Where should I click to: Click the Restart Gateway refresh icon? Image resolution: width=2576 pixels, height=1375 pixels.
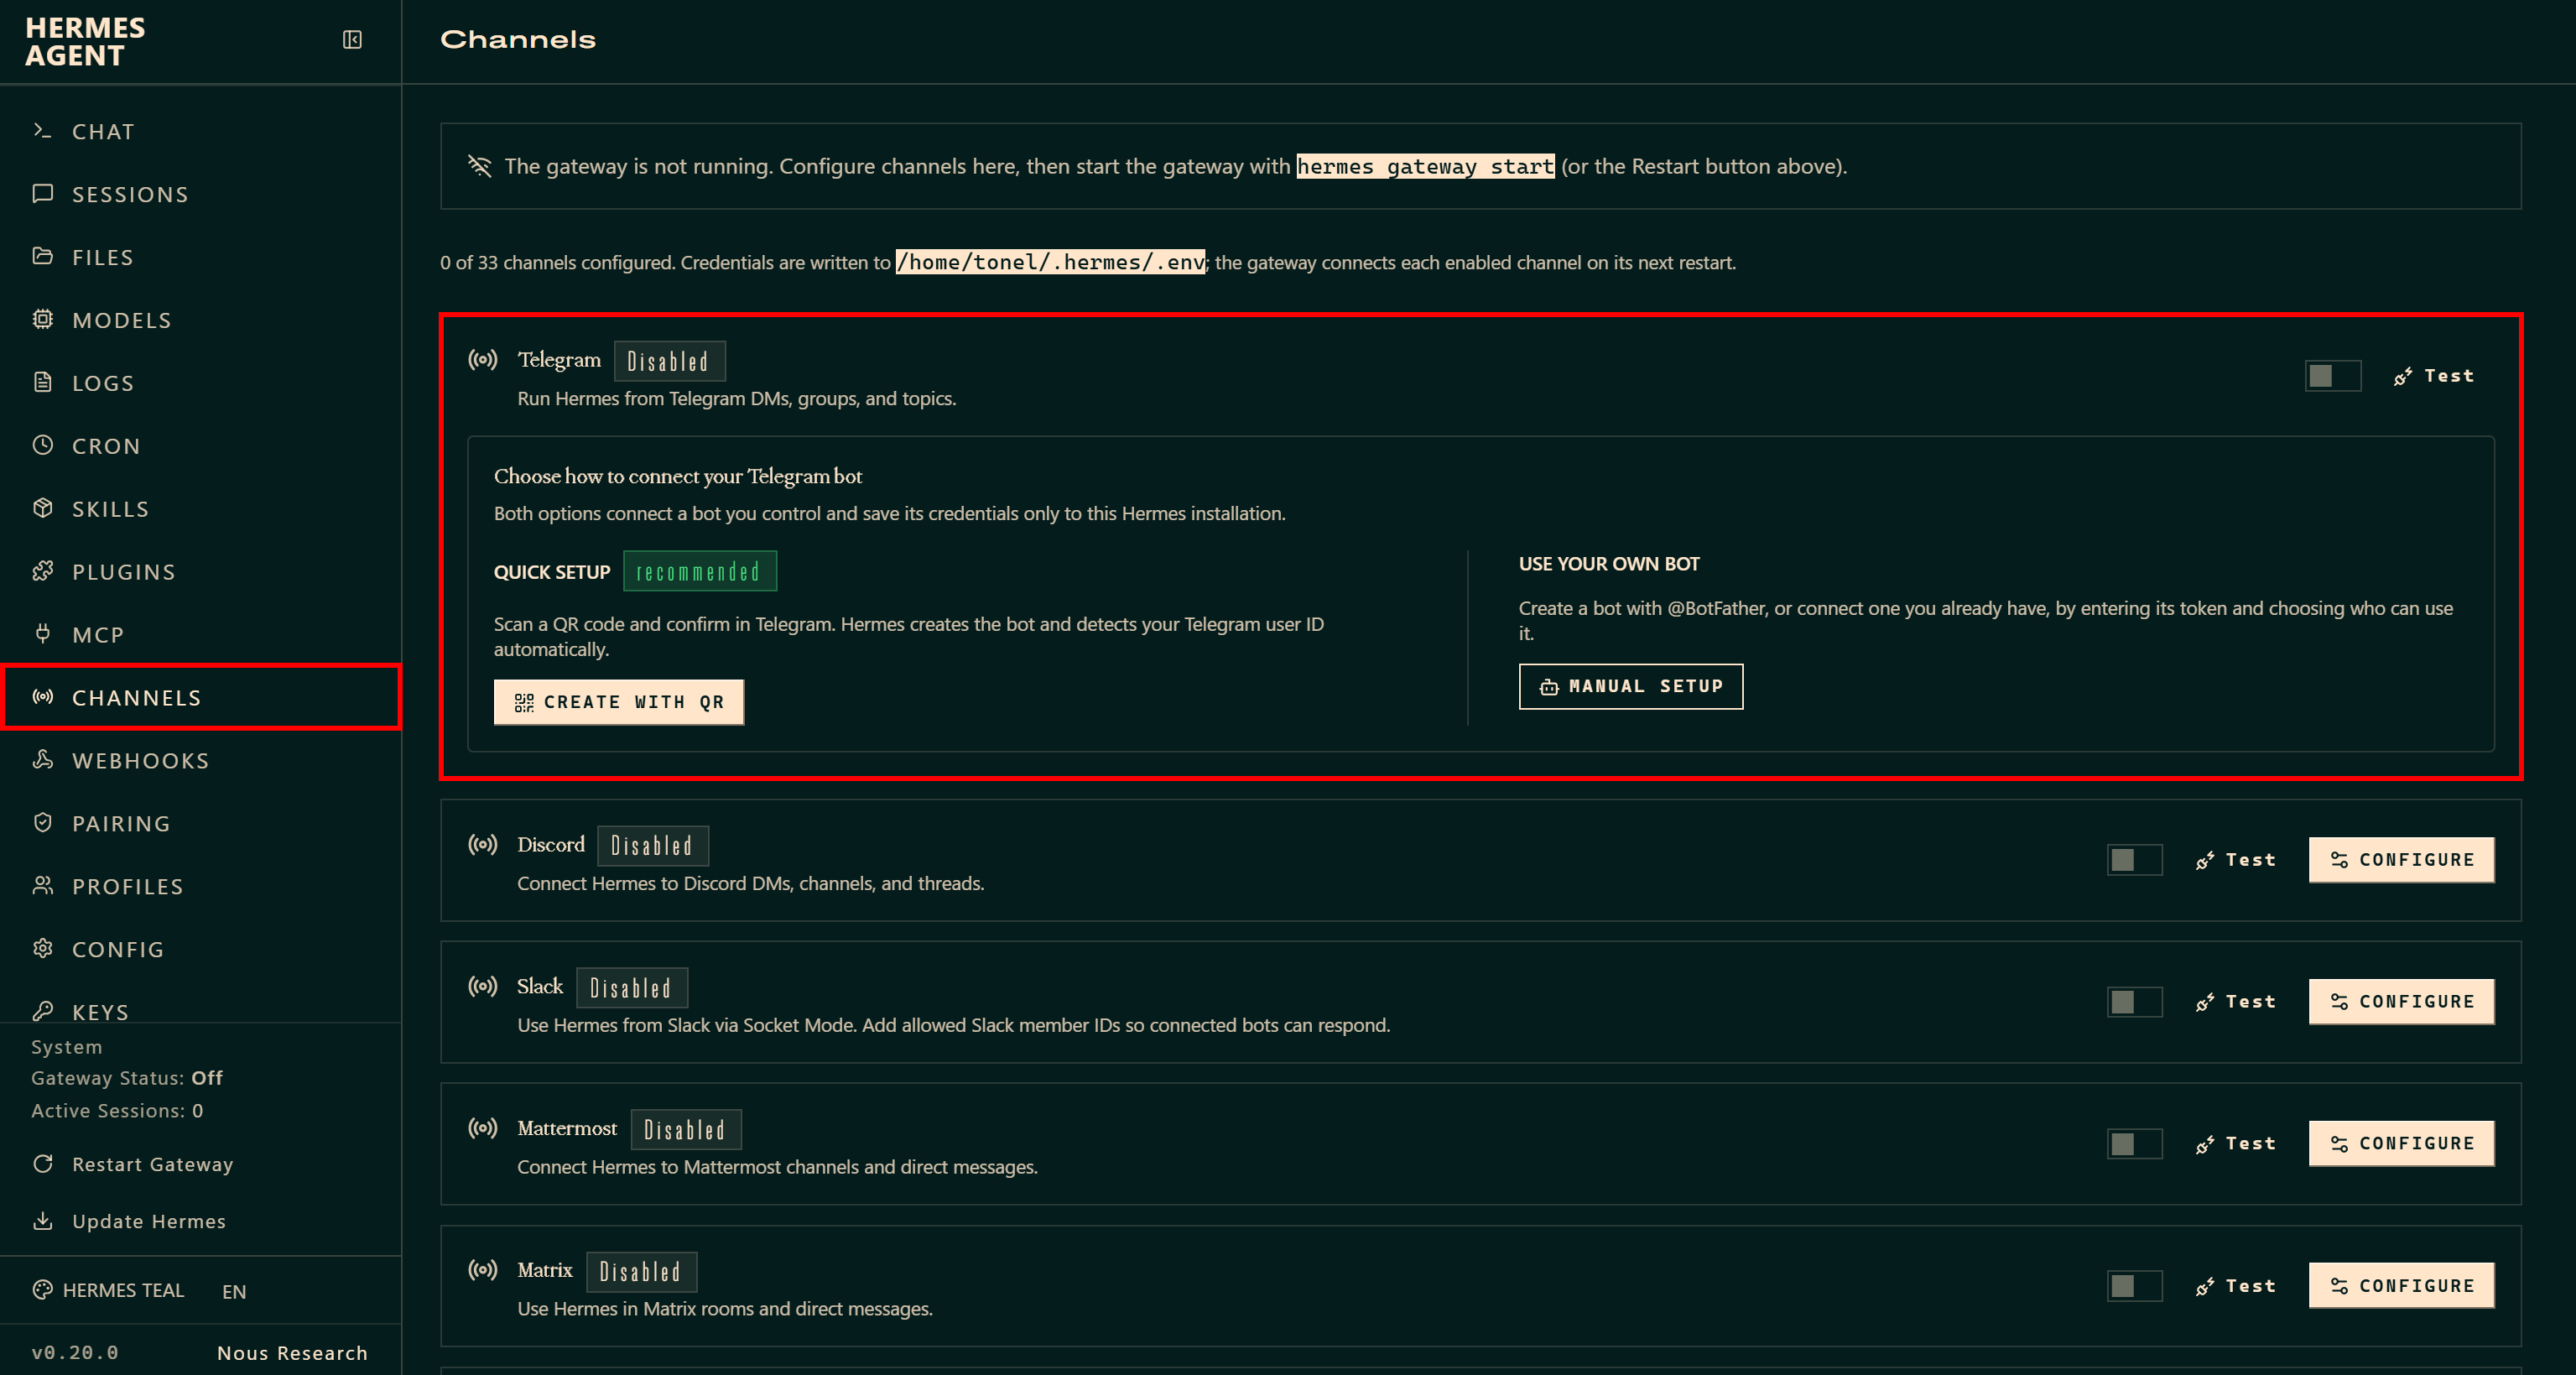42,1164
